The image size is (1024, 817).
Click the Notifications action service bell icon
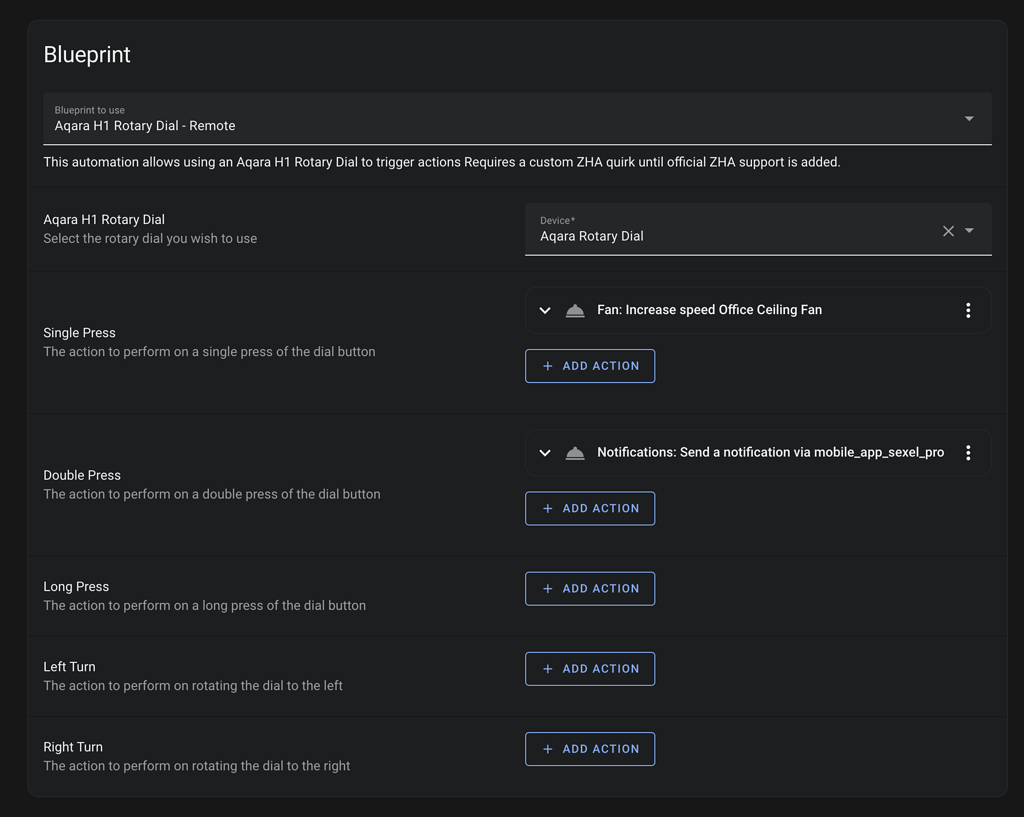coord(575,453)
